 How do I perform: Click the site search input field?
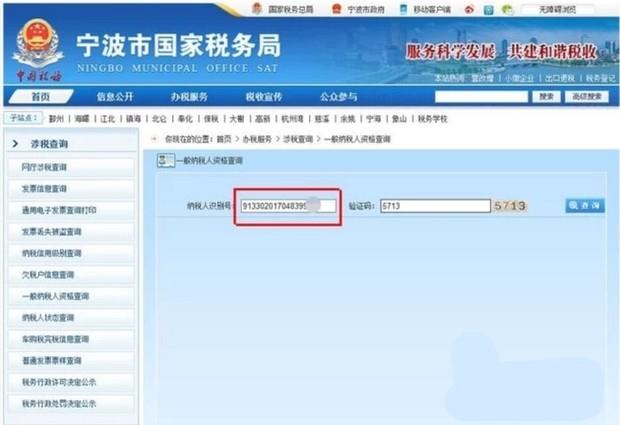point(481,96)
